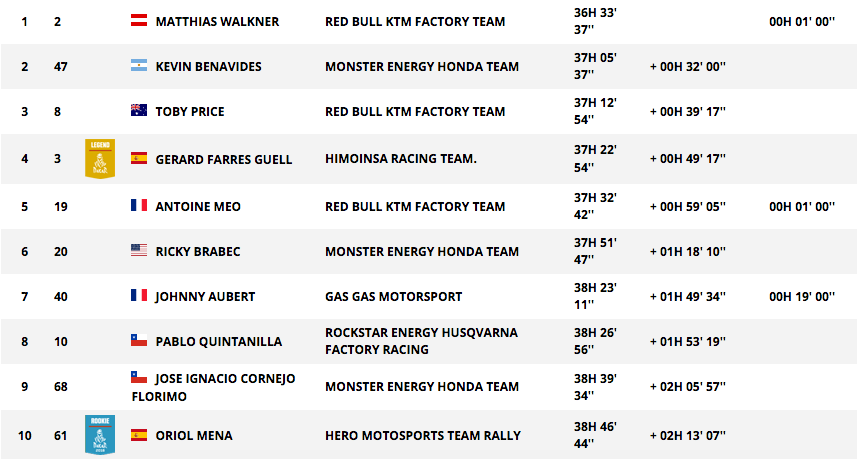Click the yellow Legend badge in row 4
This screenshot has width=857, height=459.
[x=100, y=158]
